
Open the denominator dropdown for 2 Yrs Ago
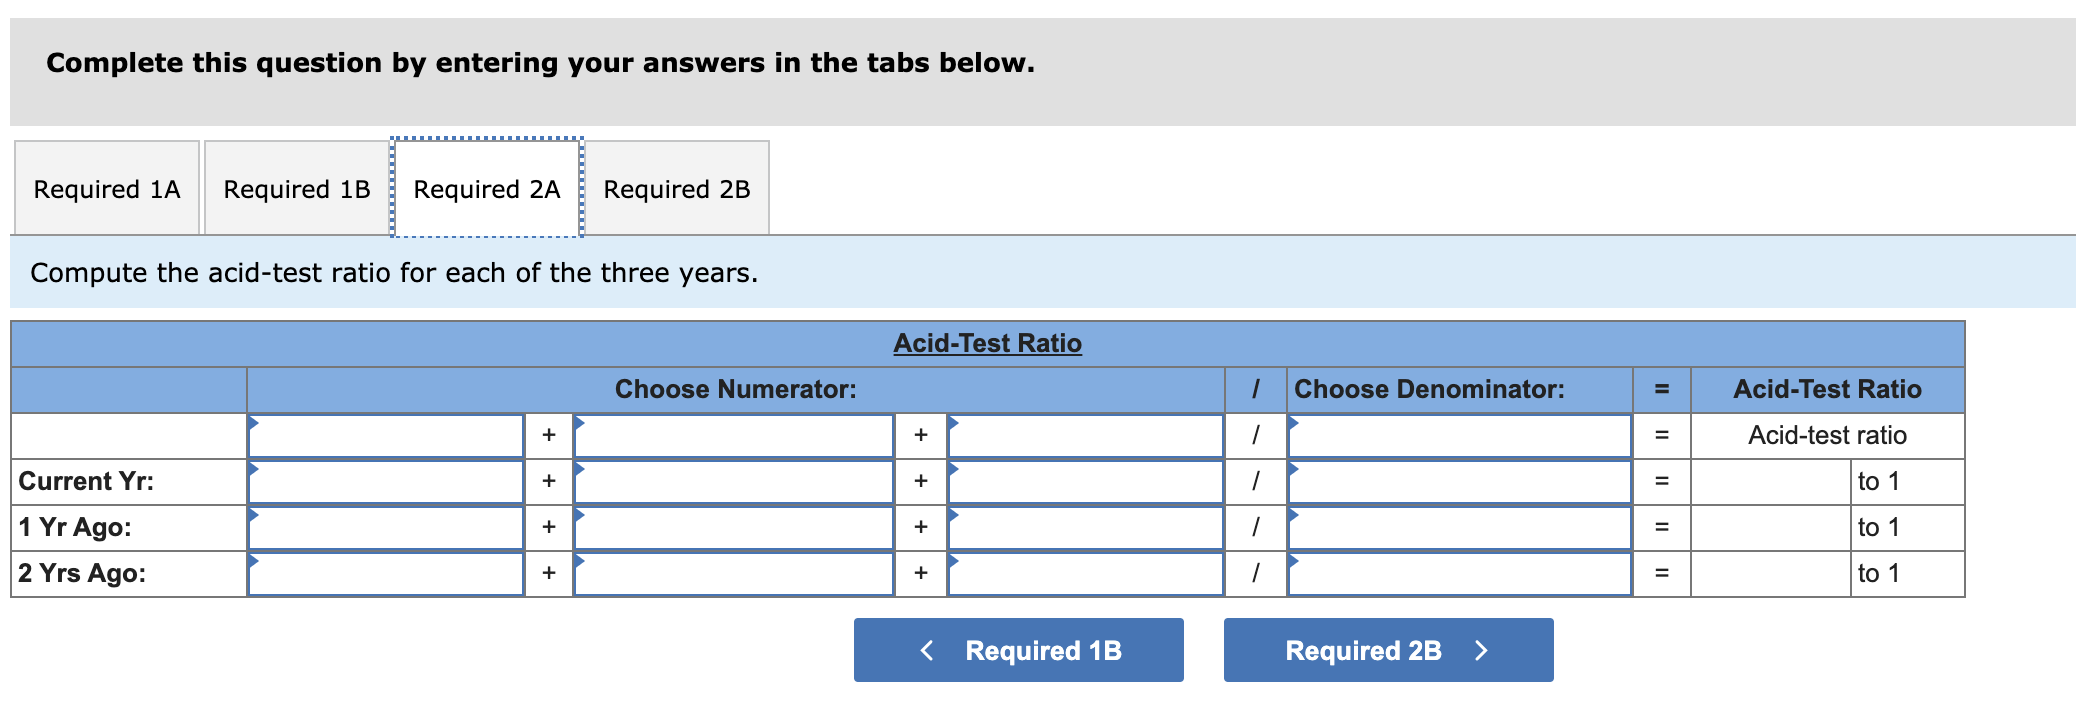coord(1460,573)
